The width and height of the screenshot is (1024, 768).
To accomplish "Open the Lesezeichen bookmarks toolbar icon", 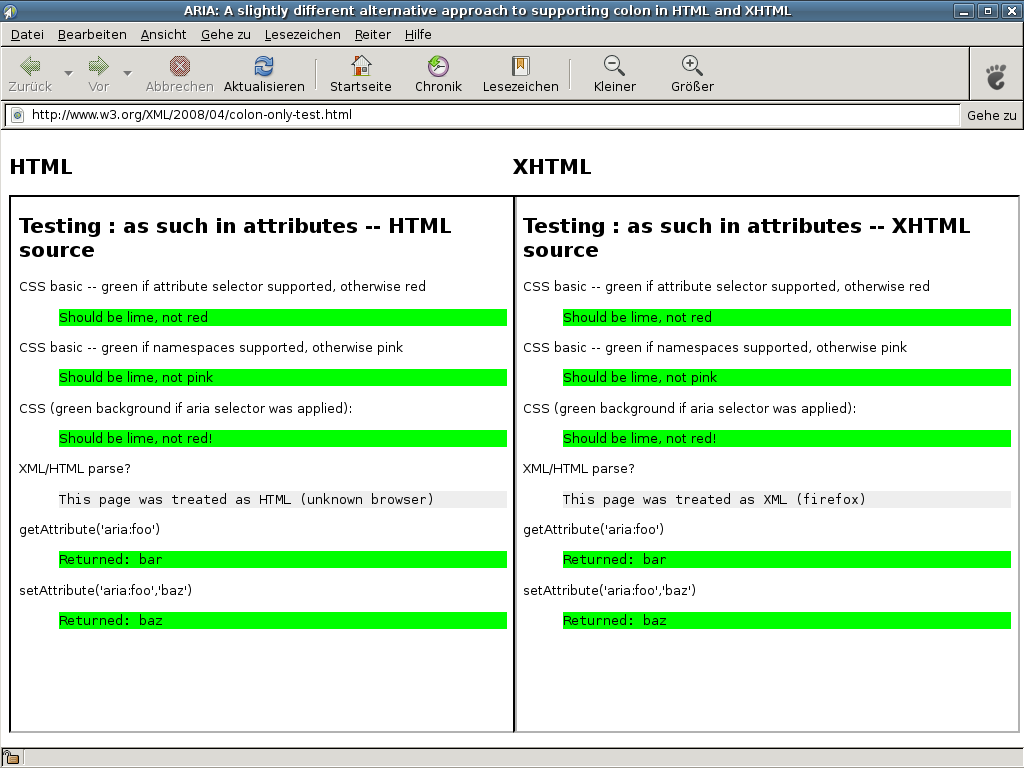I will pyautogui.click(x=520, y=65).
